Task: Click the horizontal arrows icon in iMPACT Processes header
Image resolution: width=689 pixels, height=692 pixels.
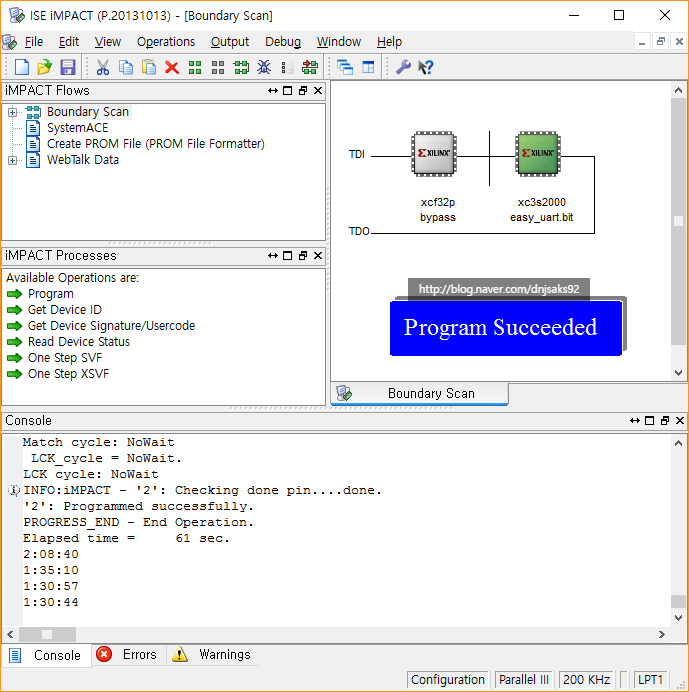Action: [x=273, y=256]
